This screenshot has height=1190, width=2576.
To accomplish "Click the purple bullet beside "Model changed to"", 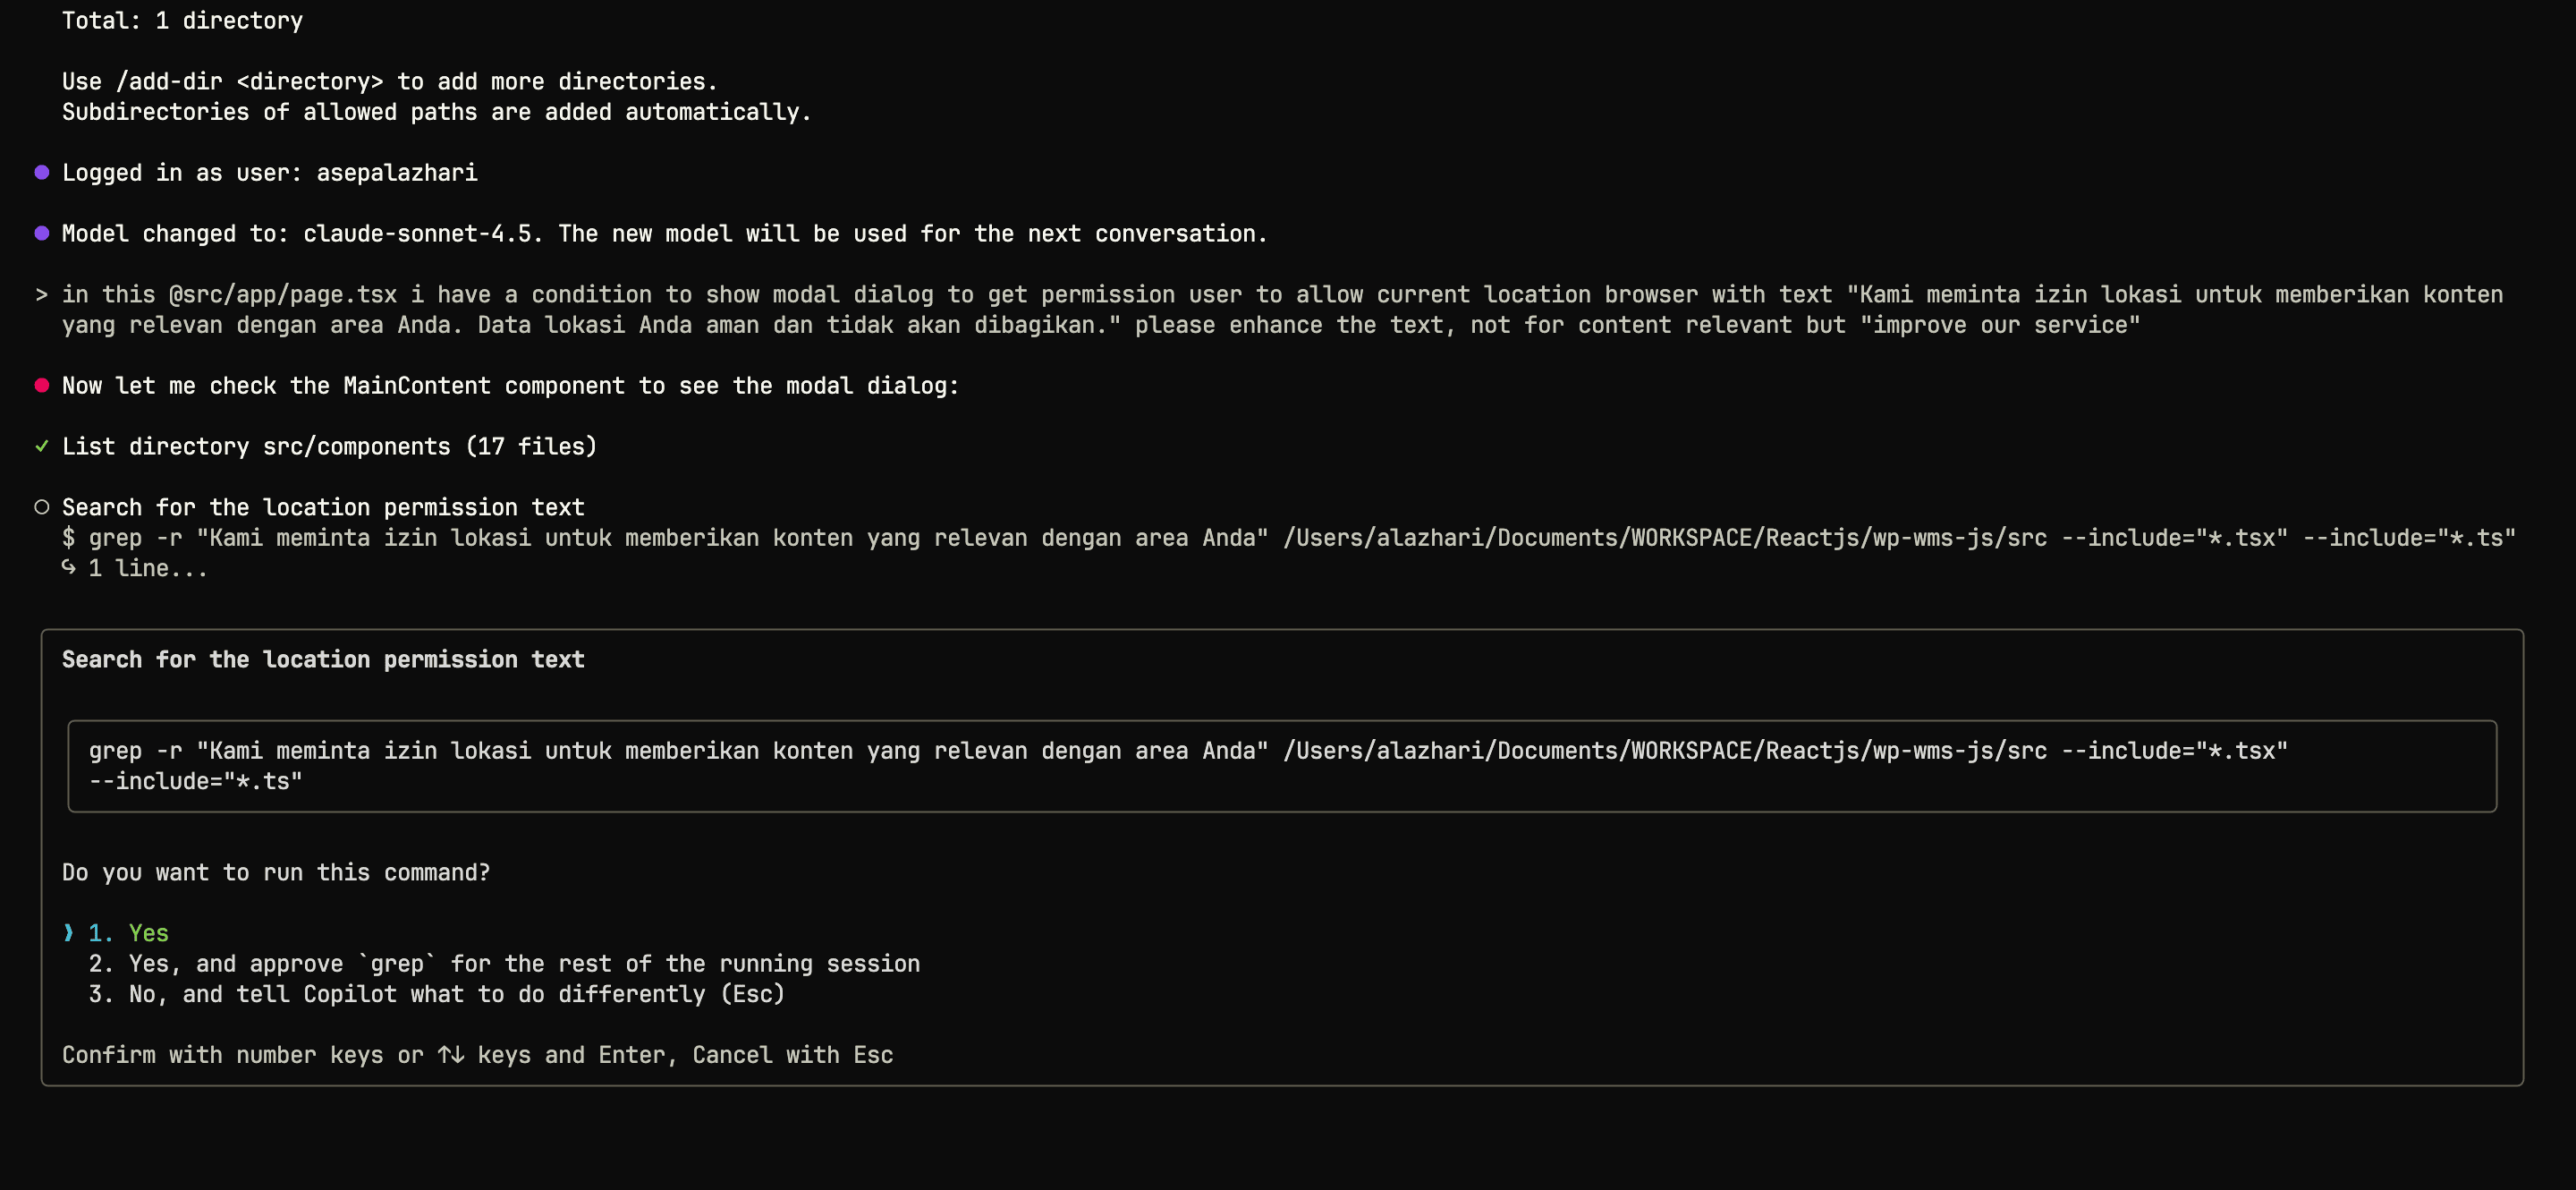I will coord(42,234).
